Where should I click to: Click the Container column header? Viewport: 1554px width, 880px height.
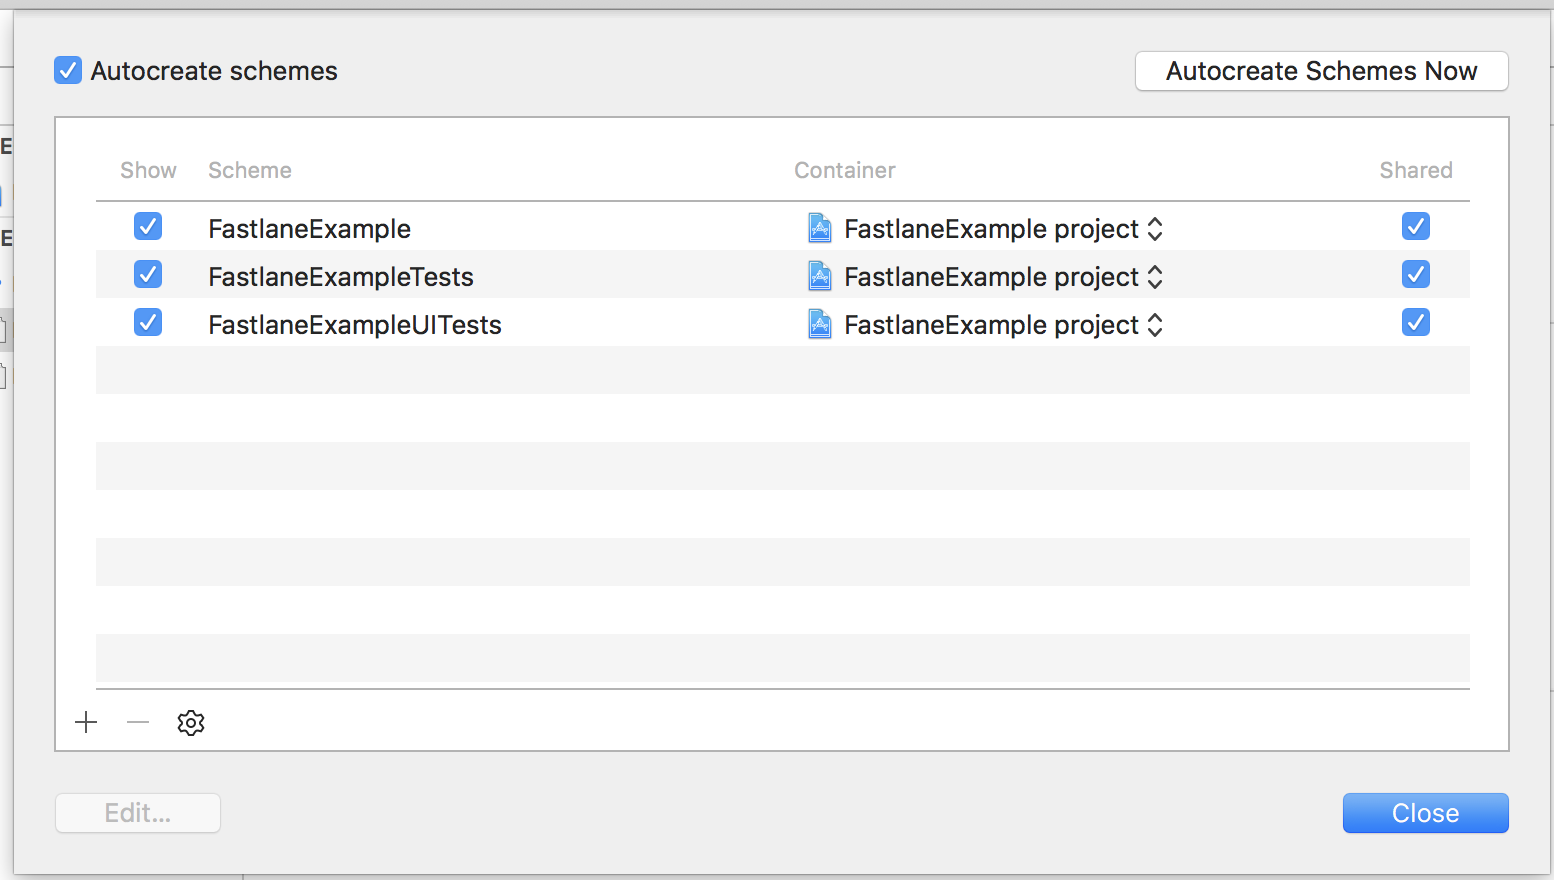[x=845, y=170]
